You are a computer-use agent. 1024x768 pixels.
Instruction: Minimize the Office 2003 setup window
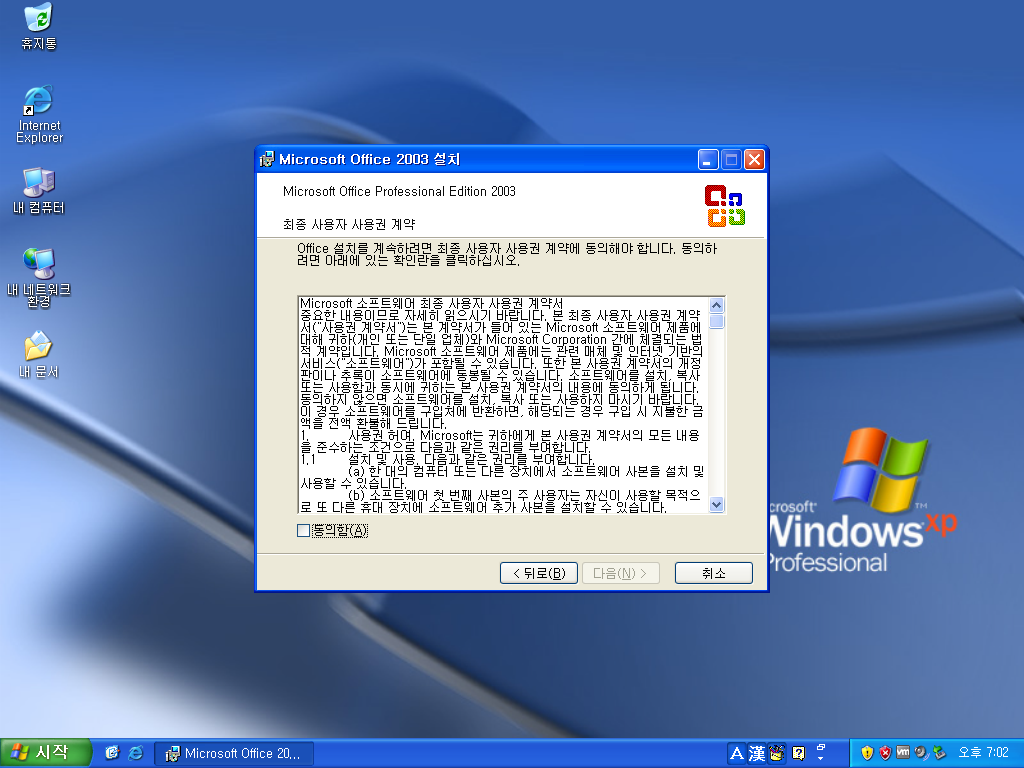point(708,159)
